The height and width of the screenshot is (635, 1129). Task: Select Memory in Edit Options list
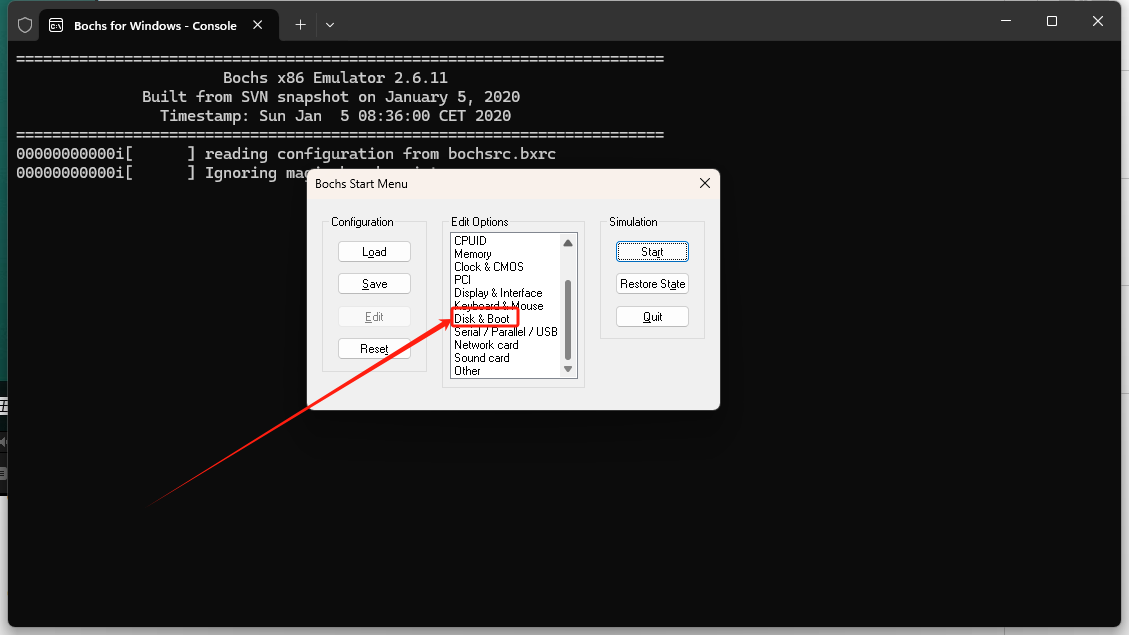point(472,253)
